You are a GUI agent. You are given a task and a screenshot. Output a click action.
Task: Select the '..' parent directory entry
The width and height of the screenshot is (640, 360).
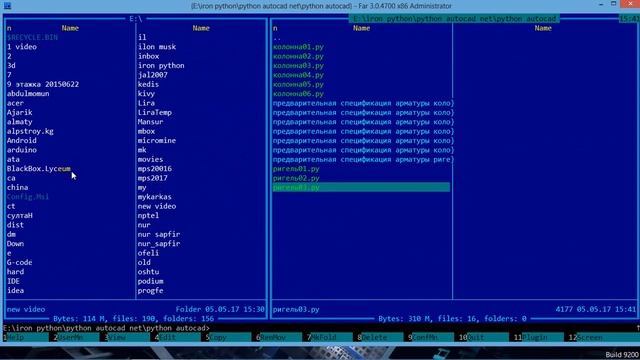tap(277, 38)
